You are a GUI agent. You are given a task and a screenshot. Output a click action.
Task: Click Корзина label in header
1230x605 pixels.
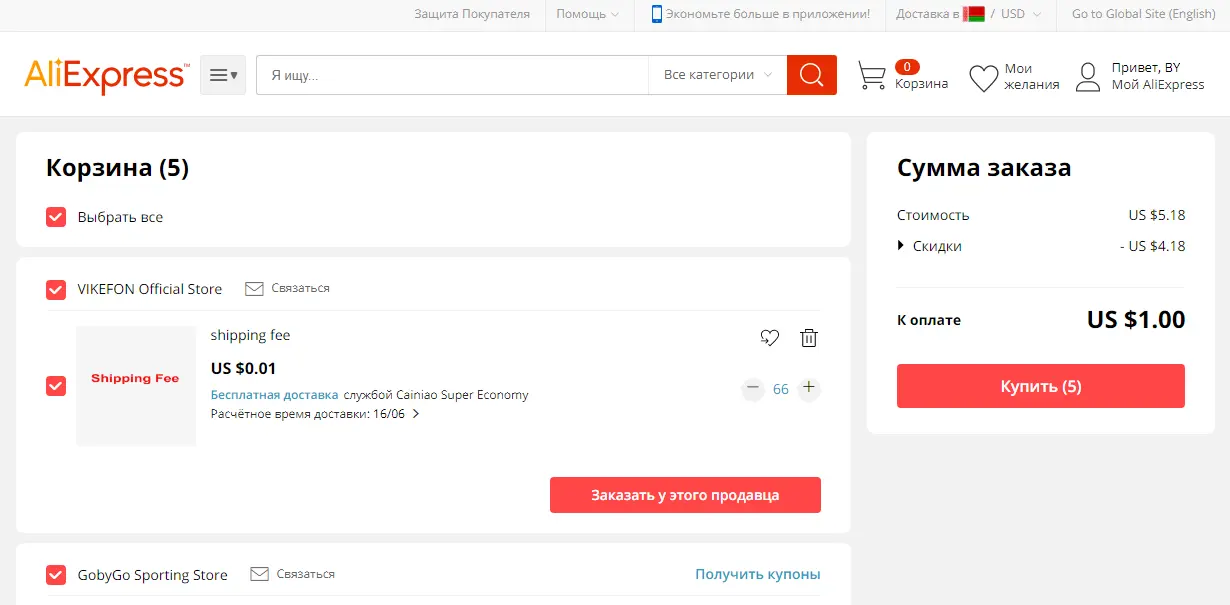tap(921, 84)
